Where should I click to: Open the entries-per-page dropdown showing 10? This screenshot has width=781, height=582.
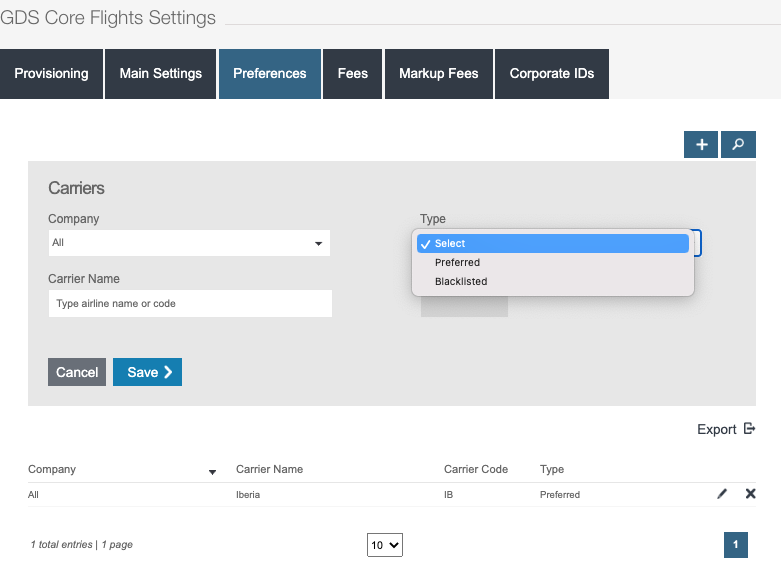(385, 545)
